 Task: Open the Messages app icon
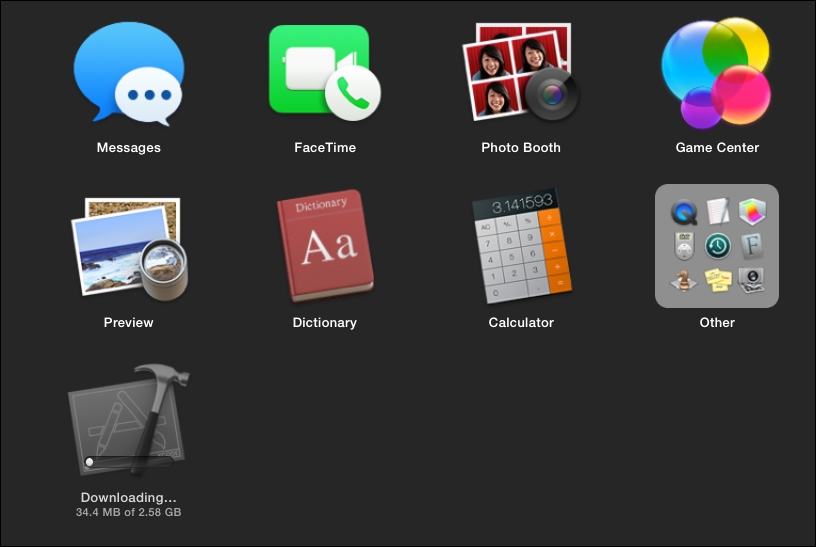[x=129, y=73]
